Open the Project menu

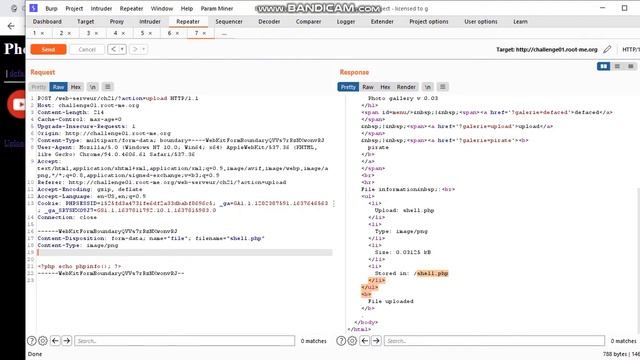tap(74, 8)
